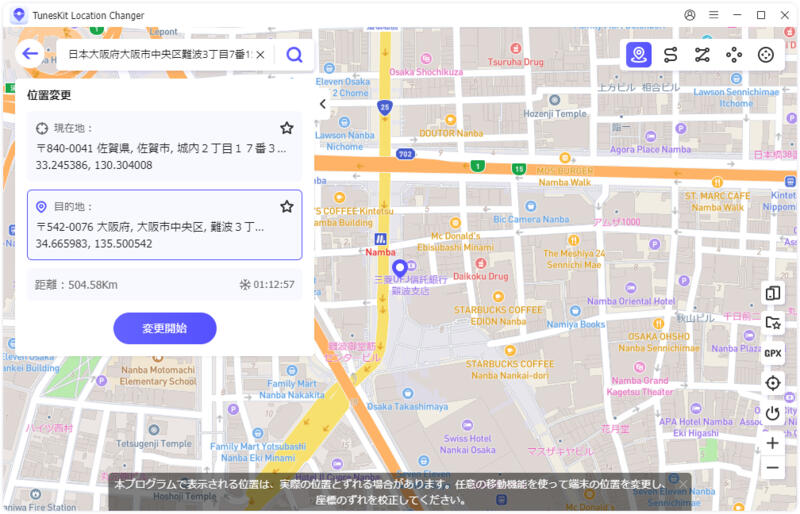Screen dimensions: 800x514
Task: Import a GPX file
Action: click(773, 353)
